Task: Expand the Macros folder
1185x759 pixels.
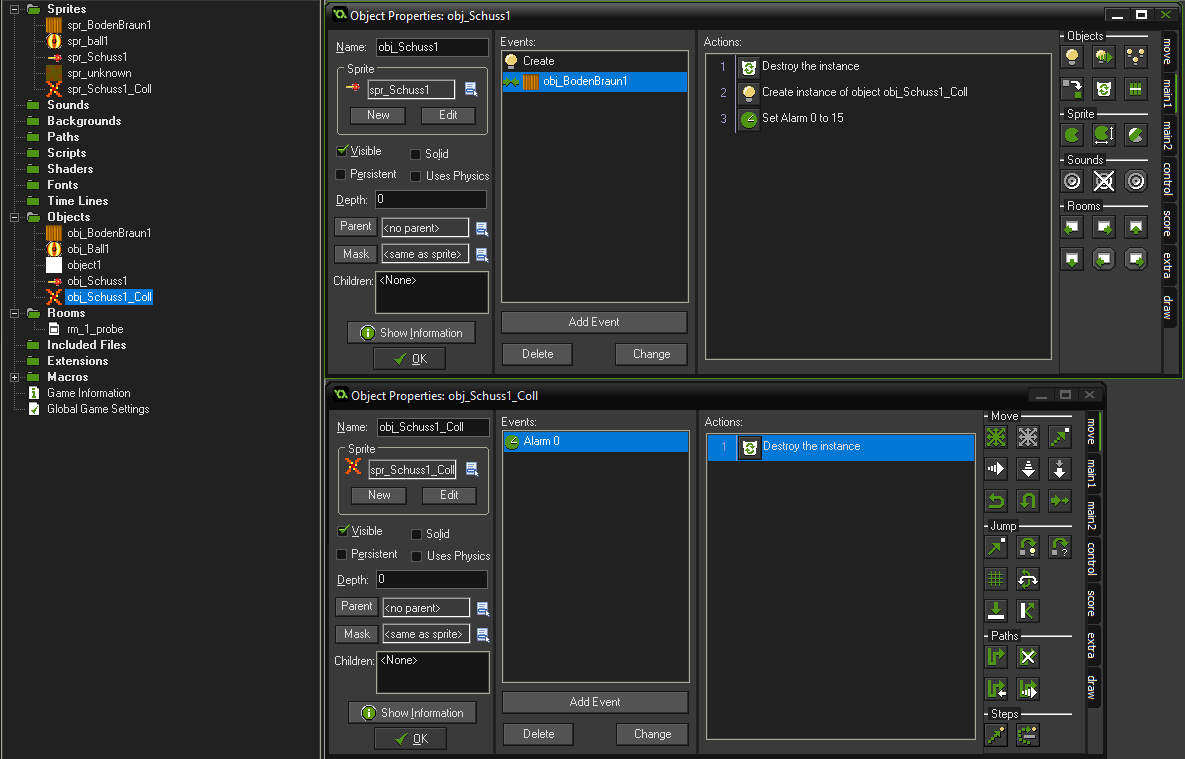Action: point(16,377)
